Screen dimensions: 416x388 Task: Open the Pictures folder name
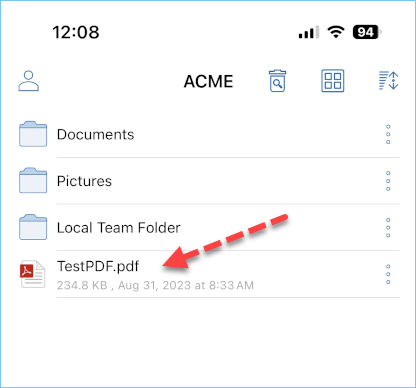coord(84,181)
